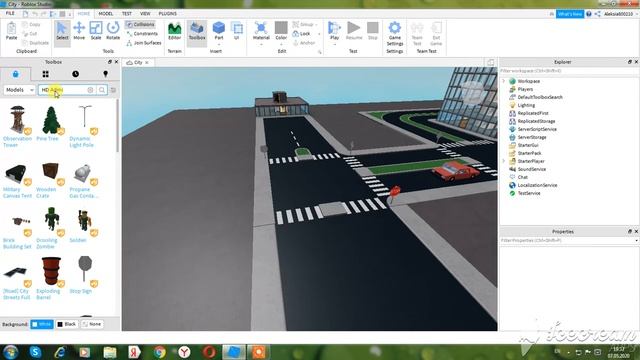Open Skype from the taskbar
This screenshot has width=640, height=360.
(35, 351)
